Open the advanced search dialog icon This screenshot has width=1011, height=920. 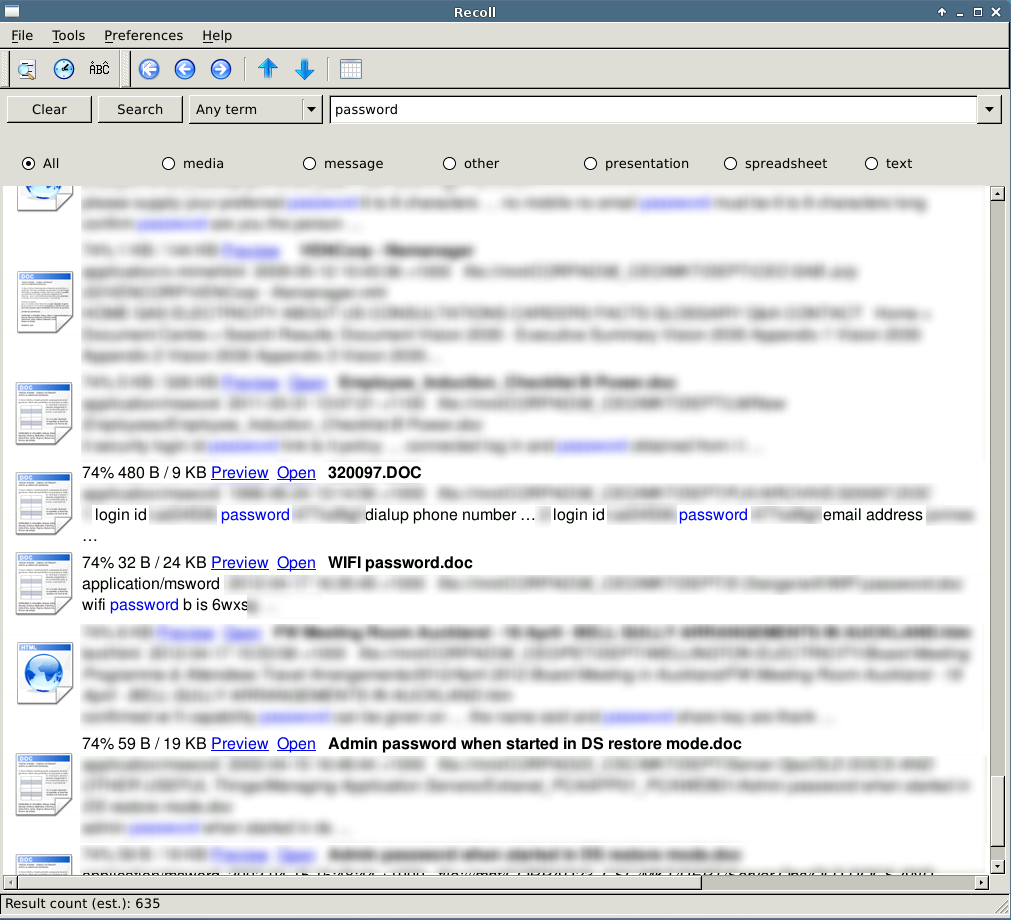click(x=27, y=69)
